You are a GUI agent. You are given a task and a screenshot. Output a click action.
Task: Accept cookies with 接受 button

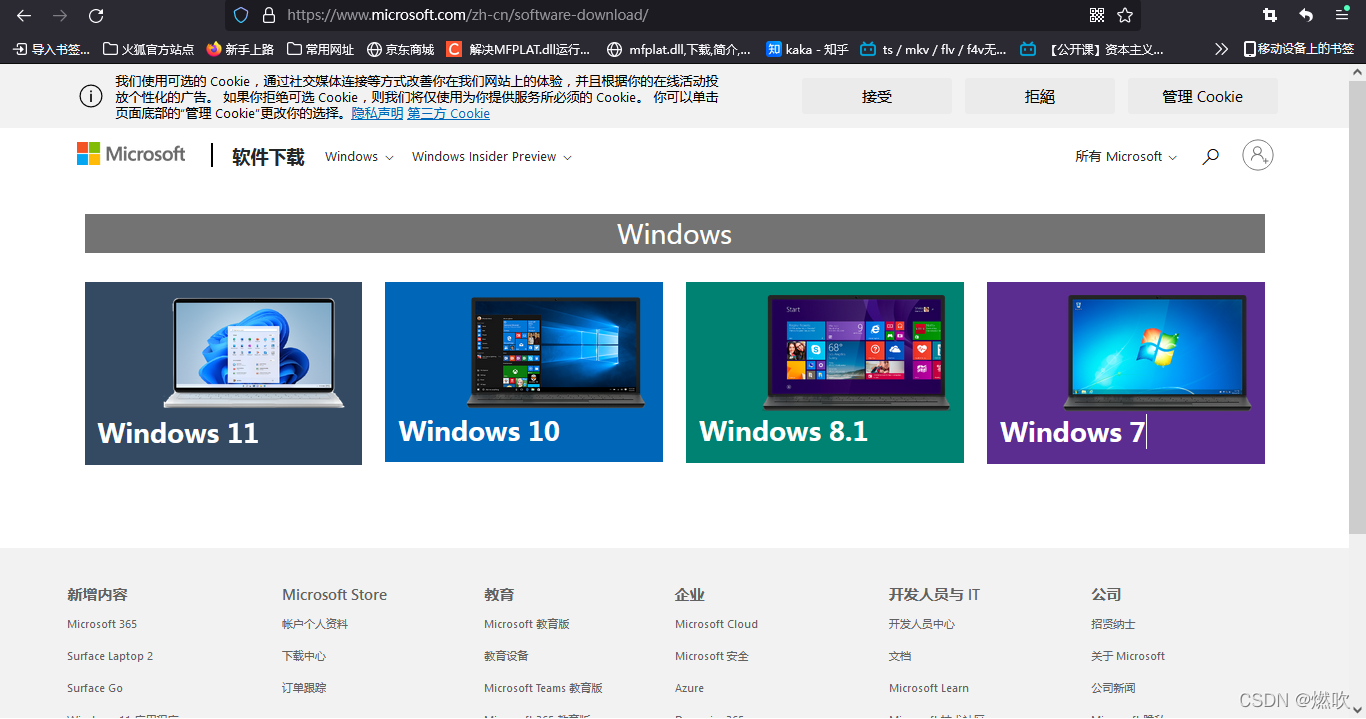click(x=877, y=96)
